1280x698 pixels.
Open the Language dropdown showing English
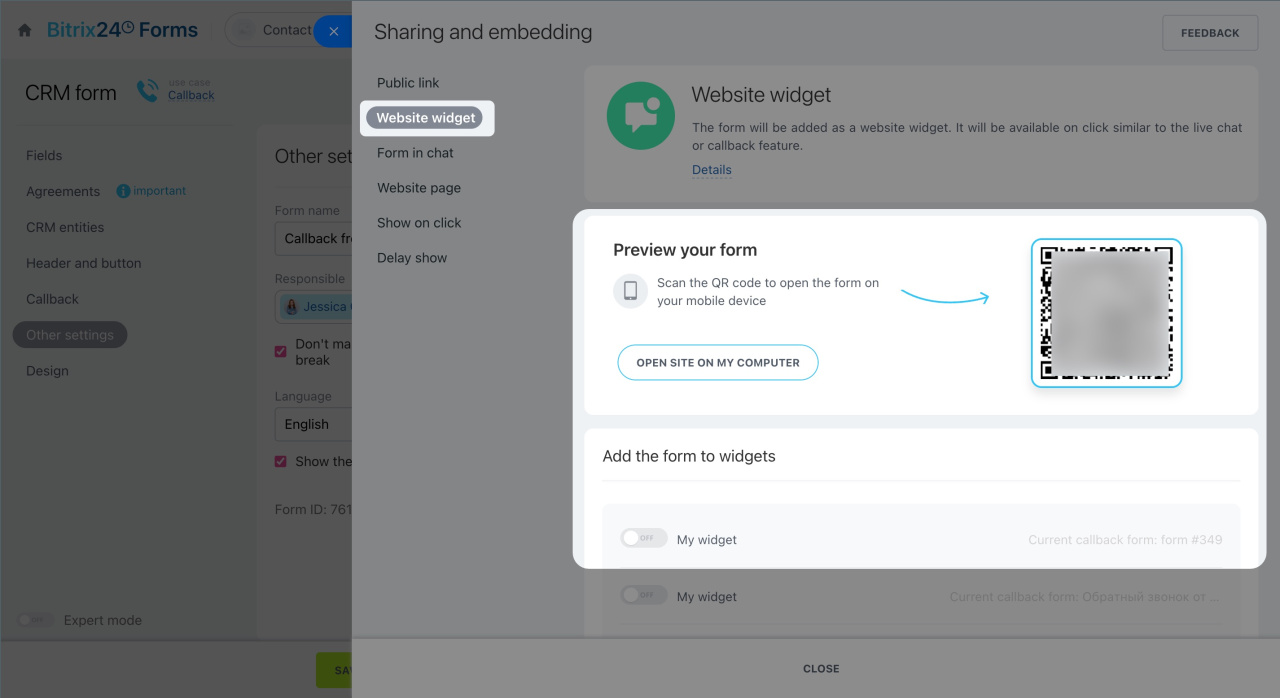[314, 424]
